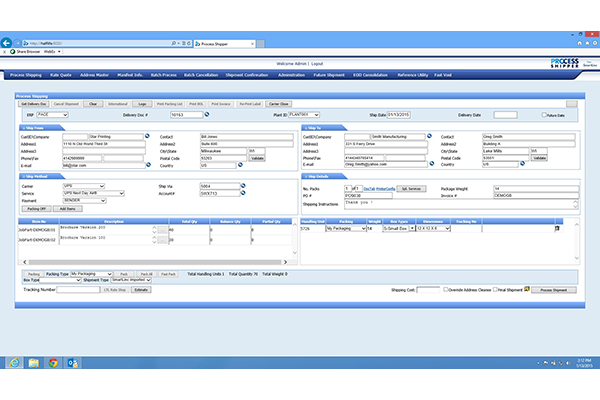Click the refresh icon in the address bar

(189, 43)
